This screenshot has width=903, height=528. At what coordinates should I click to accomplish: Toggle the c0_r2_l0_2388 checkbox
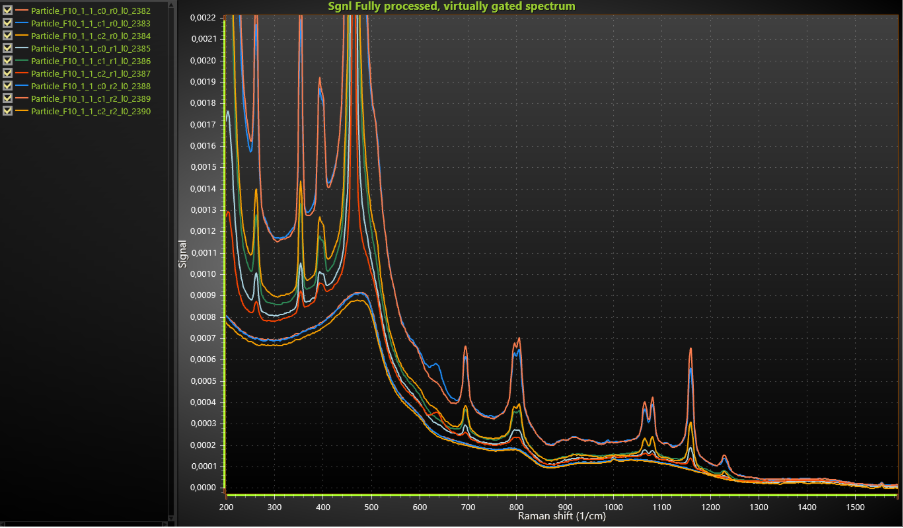coord(7,86)
